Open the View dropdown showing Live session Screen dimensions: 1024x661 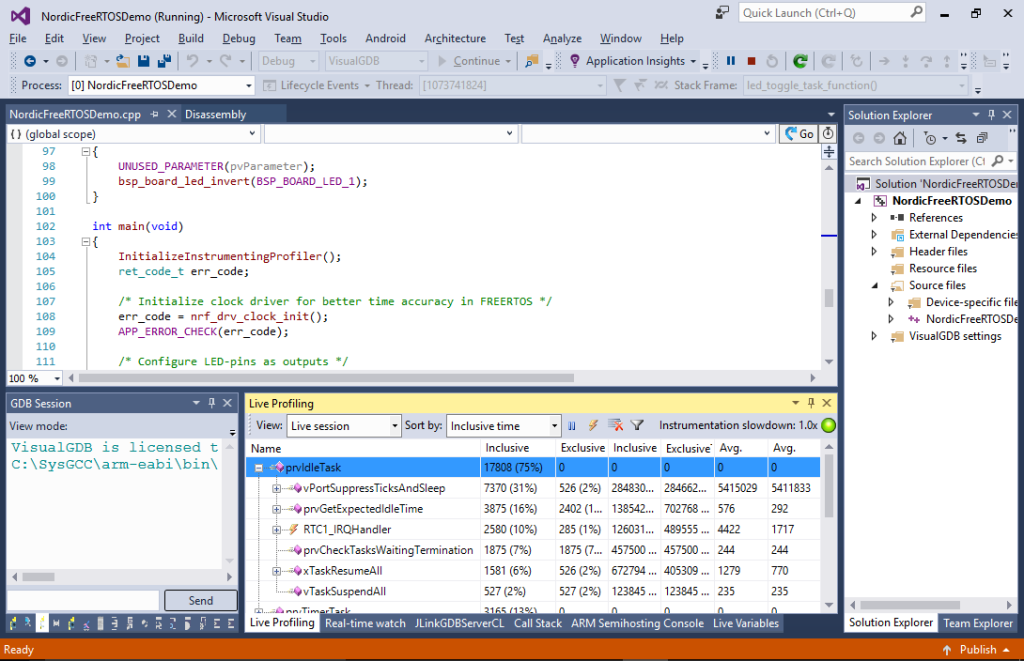(x=397, y=425)
